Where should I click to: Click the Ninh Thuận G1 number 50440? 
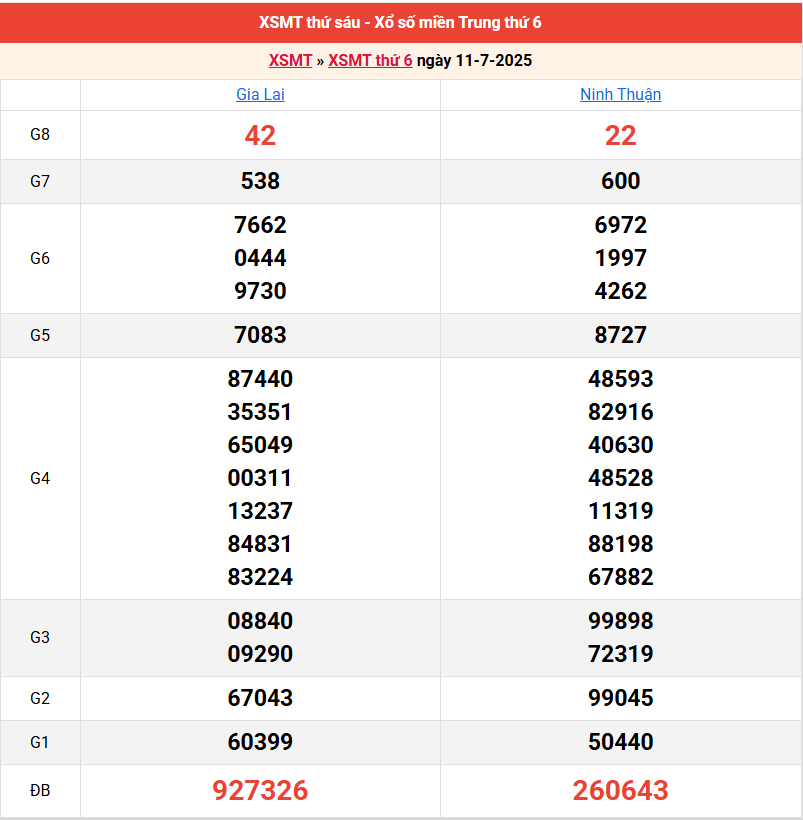pos(620,742)
